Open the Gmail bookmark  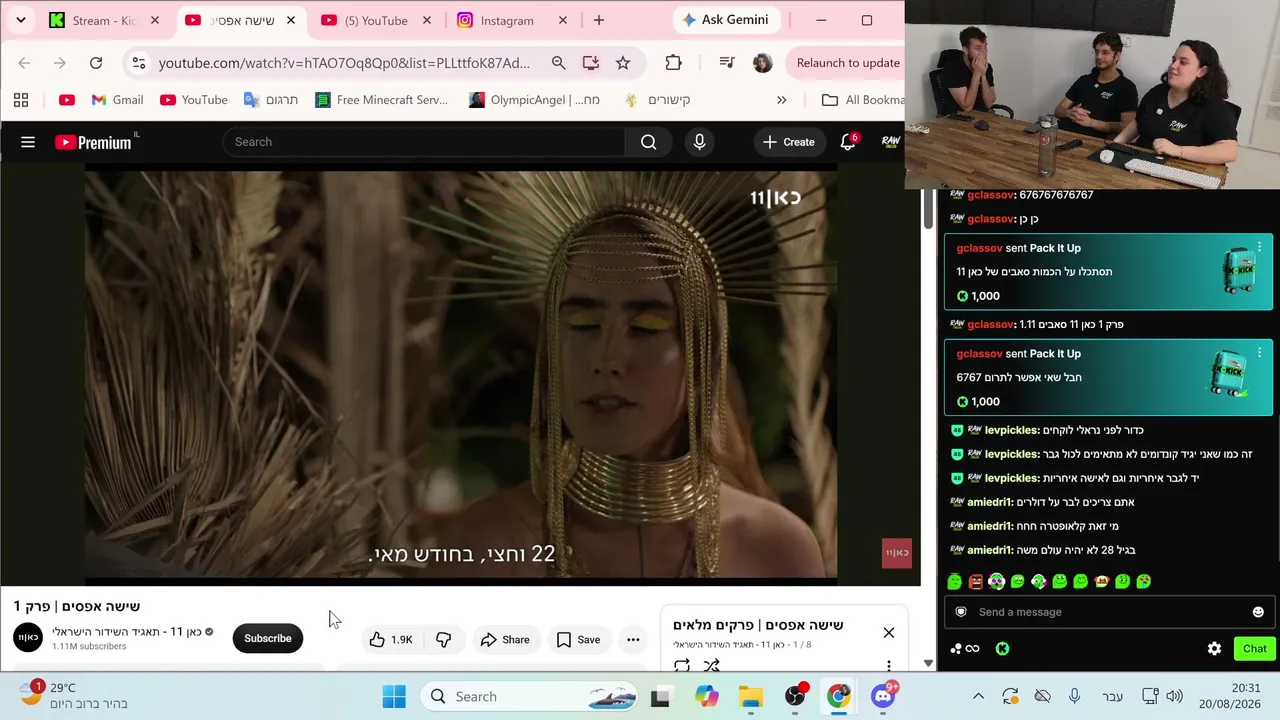coord(117,100)
